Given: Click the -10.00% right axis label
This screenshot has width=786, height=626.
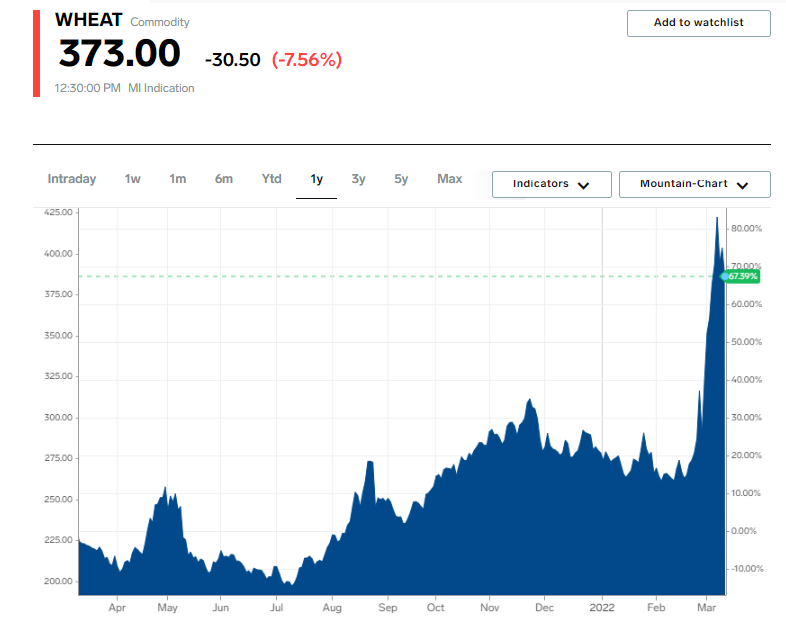Looking at the screenshot, I should coord(747,569).
